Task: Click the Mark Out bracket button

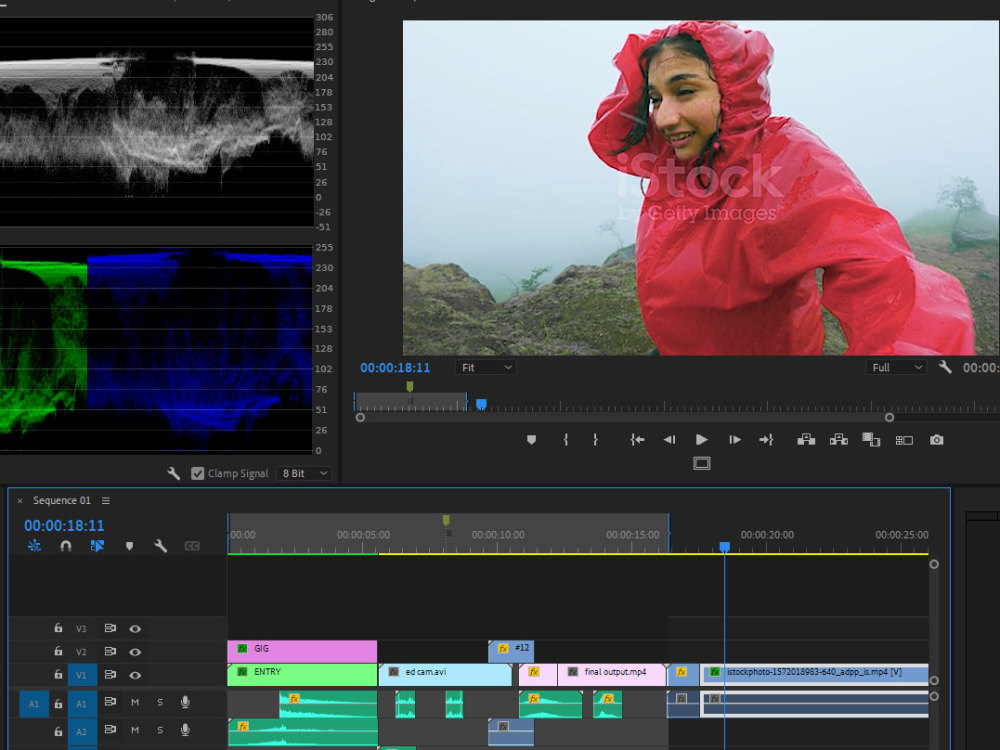Action: [595, 439]
